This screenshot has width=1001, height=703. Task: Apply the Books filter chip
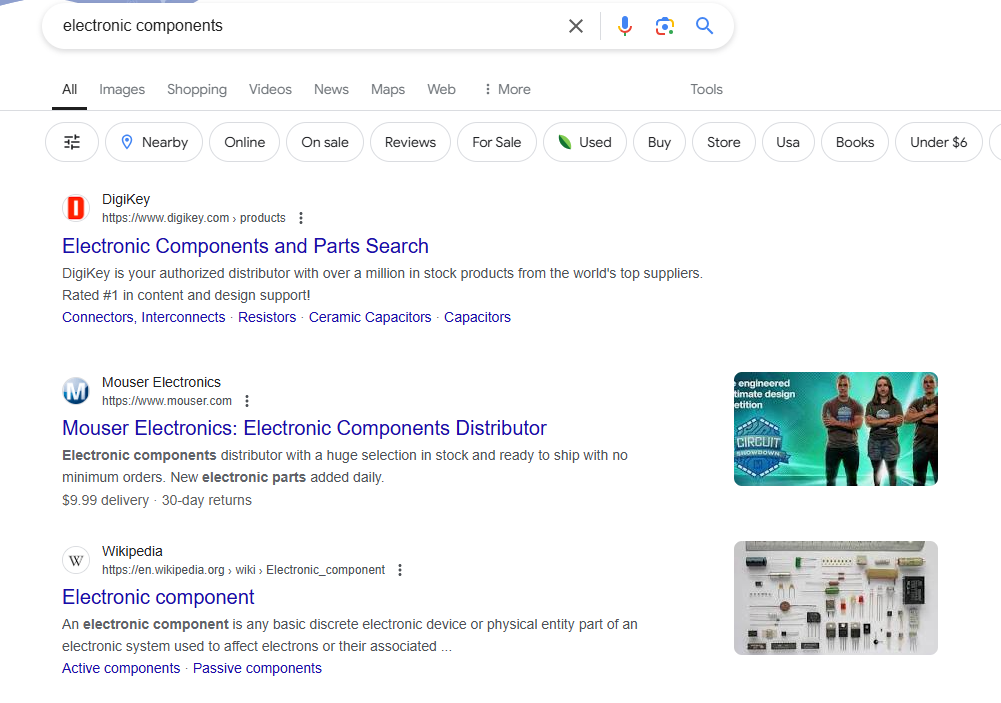click(x=855, y=142)
